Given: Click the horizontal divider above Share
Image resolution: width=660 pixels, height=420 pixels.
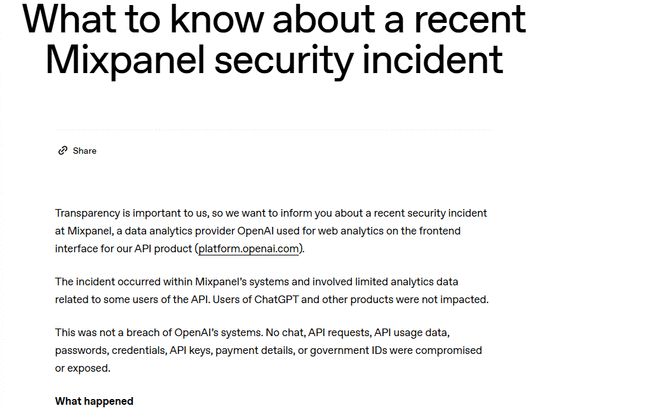Looking at the screenshot, I should tap(273, 129).
